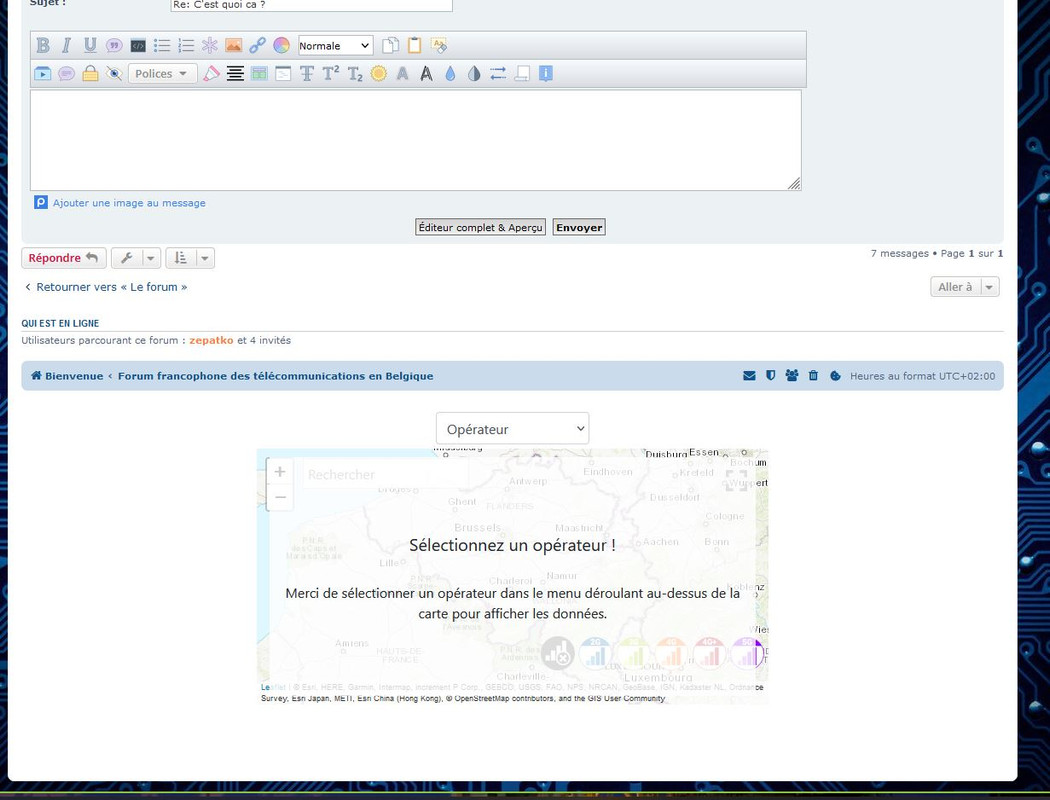Click the blue info icon
The width and height of the screenshot is (1050, 800).
click(546, 74)
